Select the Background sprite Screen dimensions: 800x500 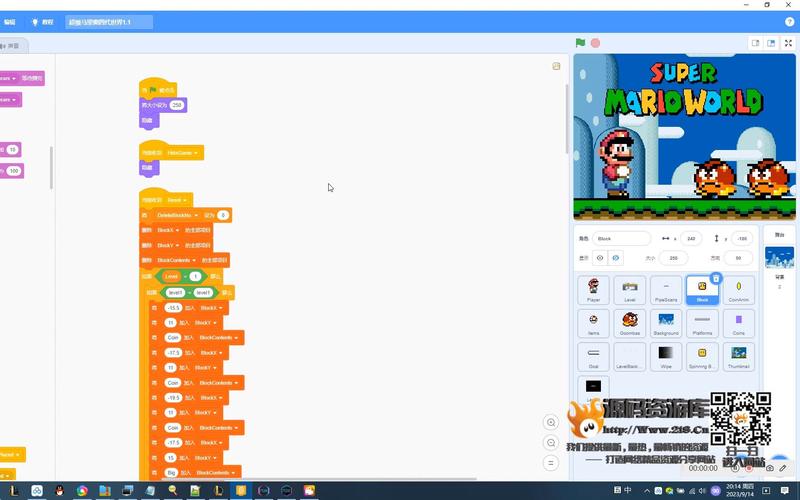(x=666, y=323)
